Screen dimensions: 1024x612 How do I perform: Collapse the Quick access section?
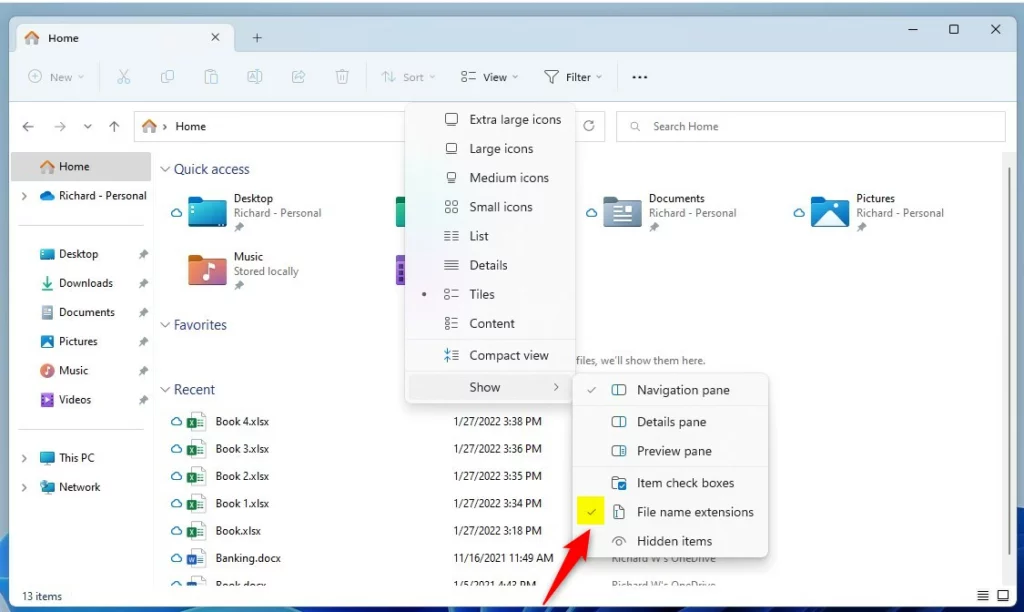[165, 170]
